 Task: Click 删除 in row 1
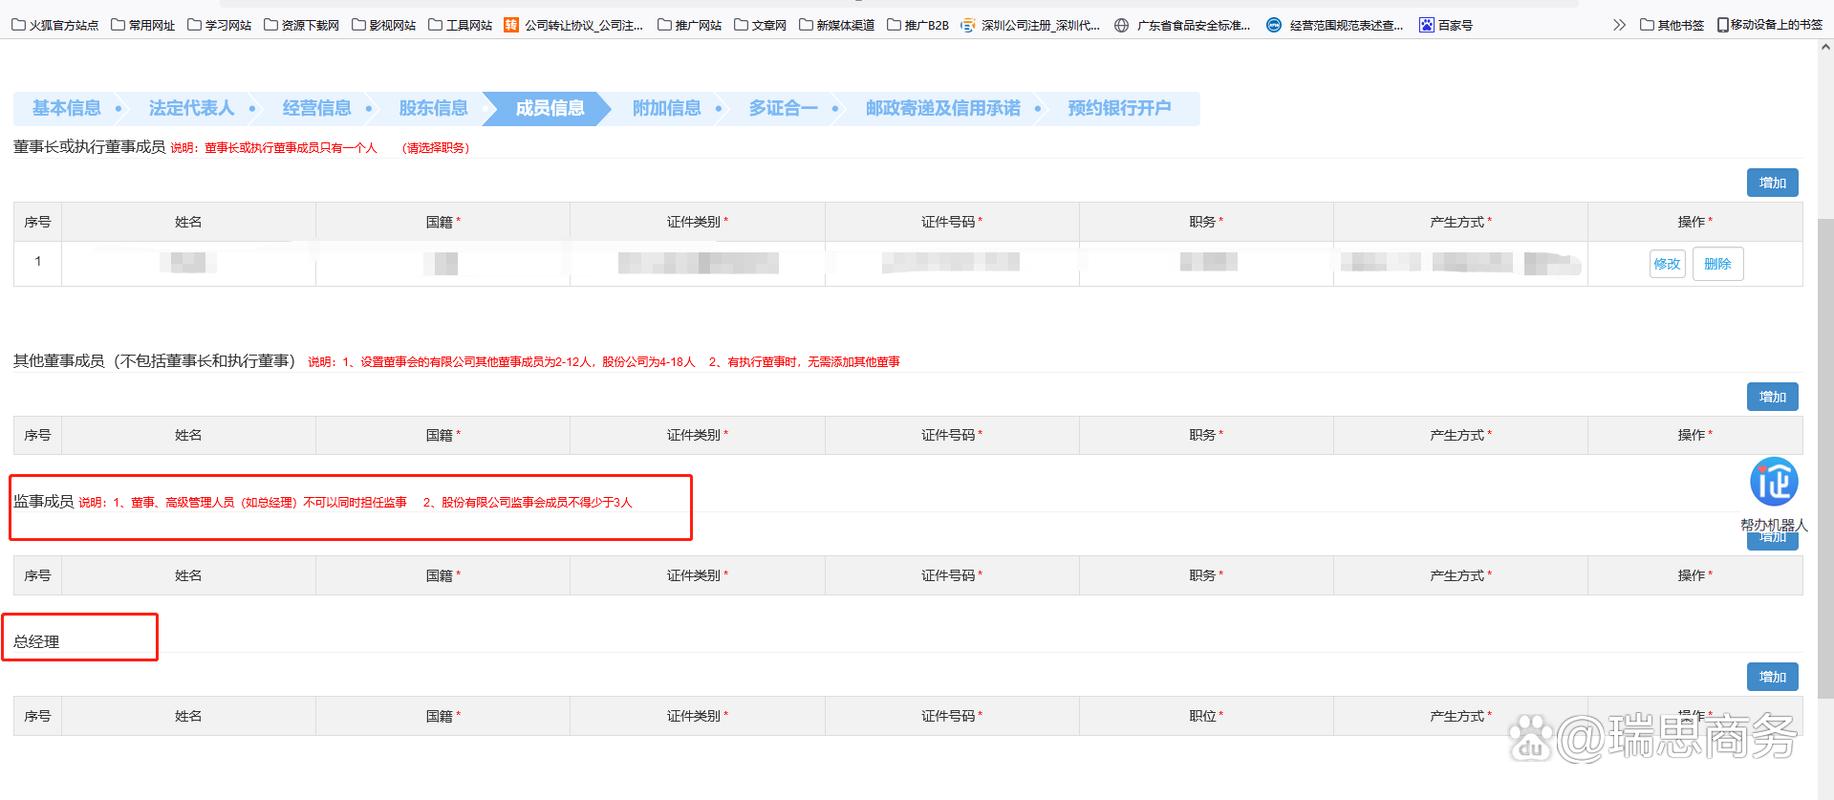(x=1718, y=264)
